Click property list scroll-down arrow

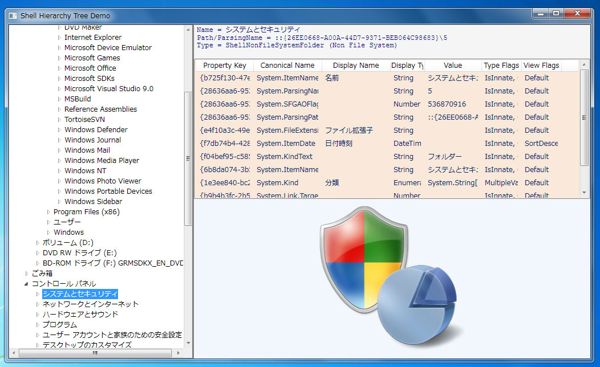[x=584, y=192]
